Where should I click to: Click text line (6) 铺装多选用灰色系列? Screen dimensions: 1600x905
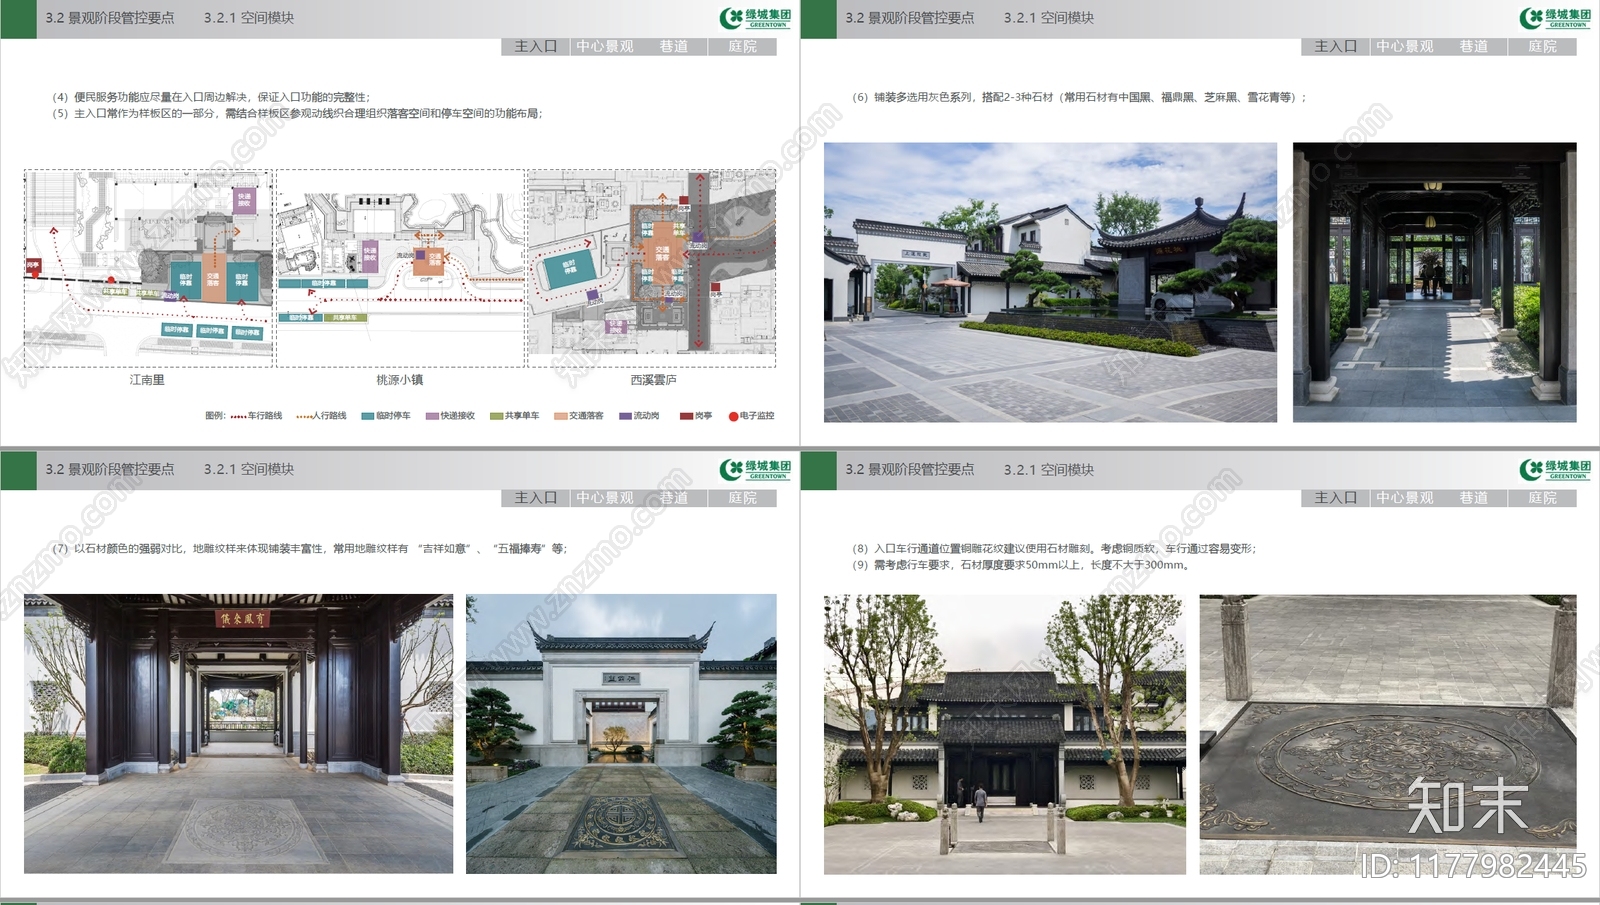pos(1079,97)
